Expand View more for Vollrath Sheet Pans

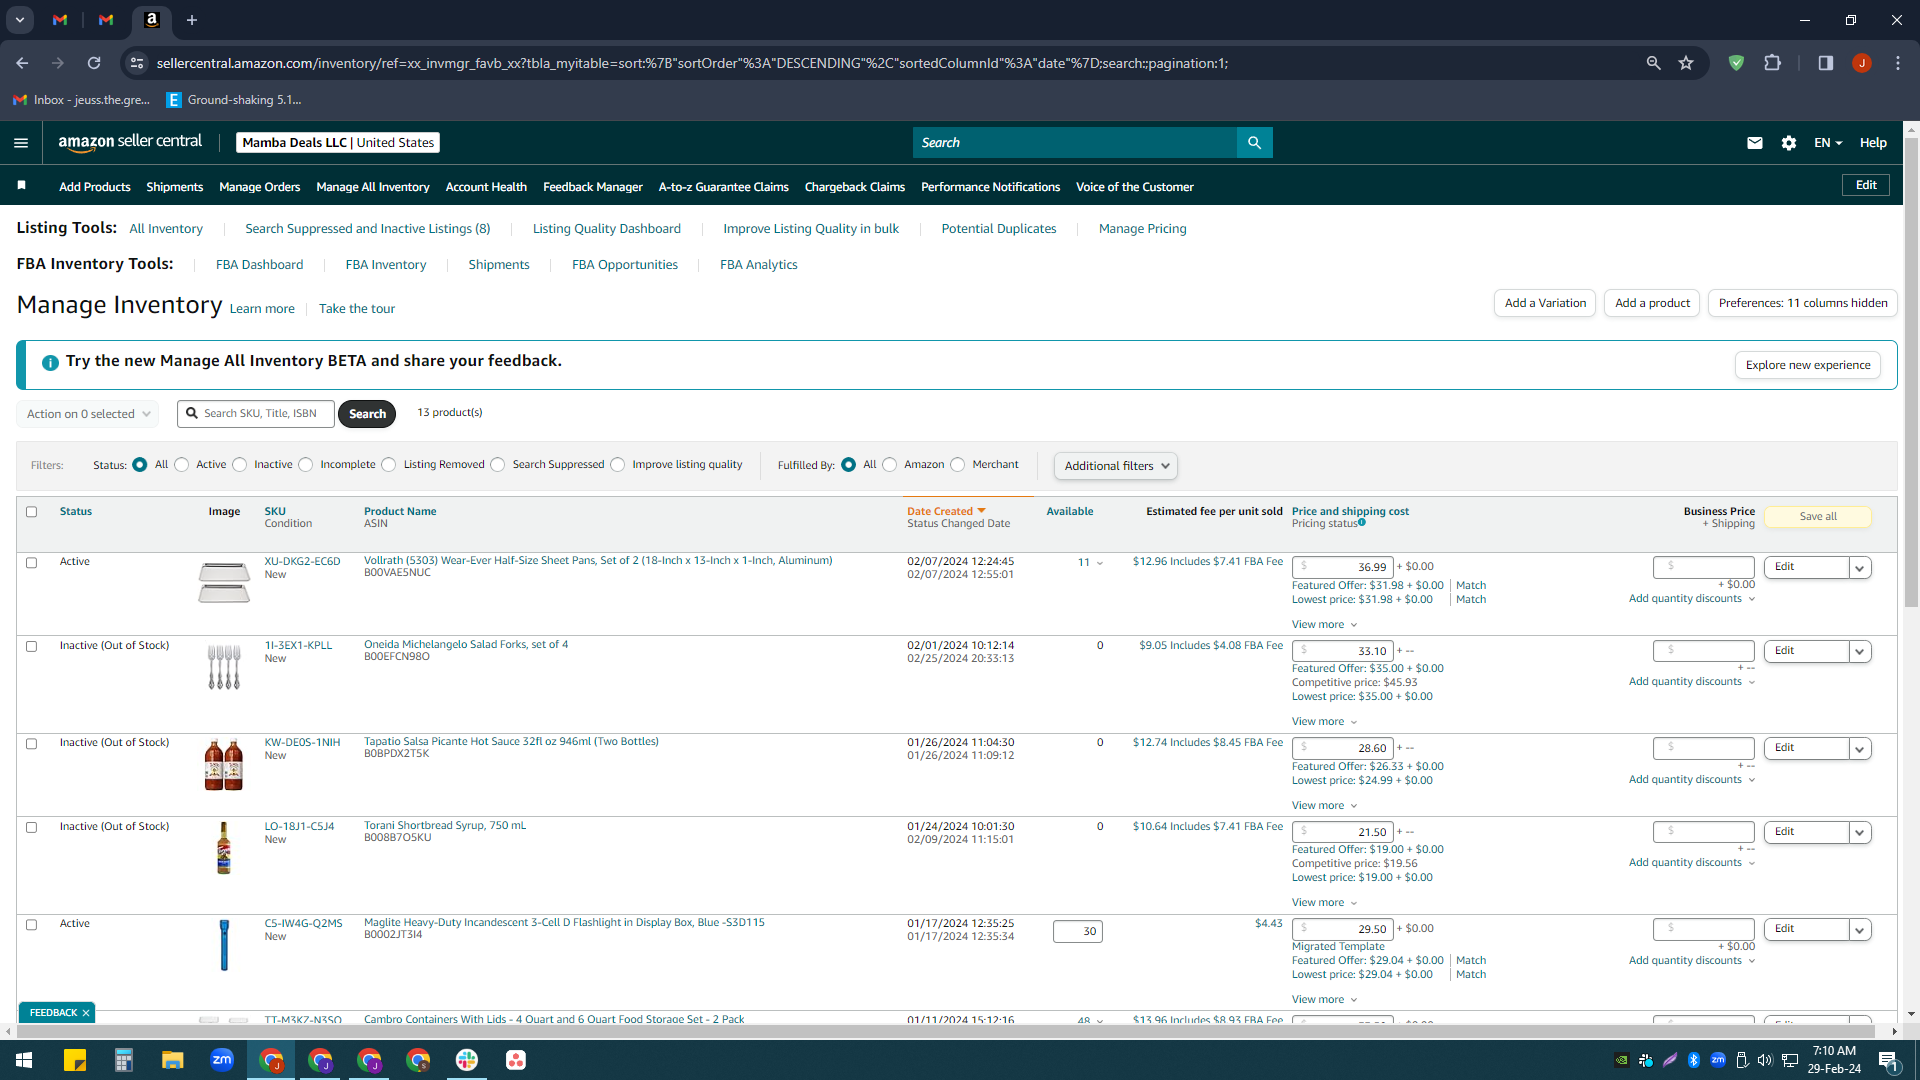pos(1324,625)
